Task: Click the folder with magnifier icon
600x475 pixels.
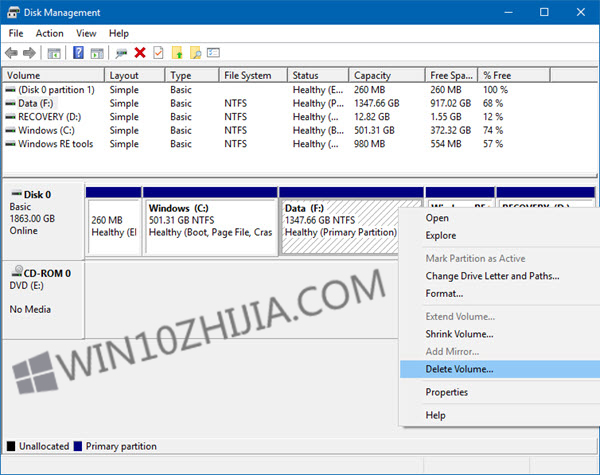Action: point(196,52)
